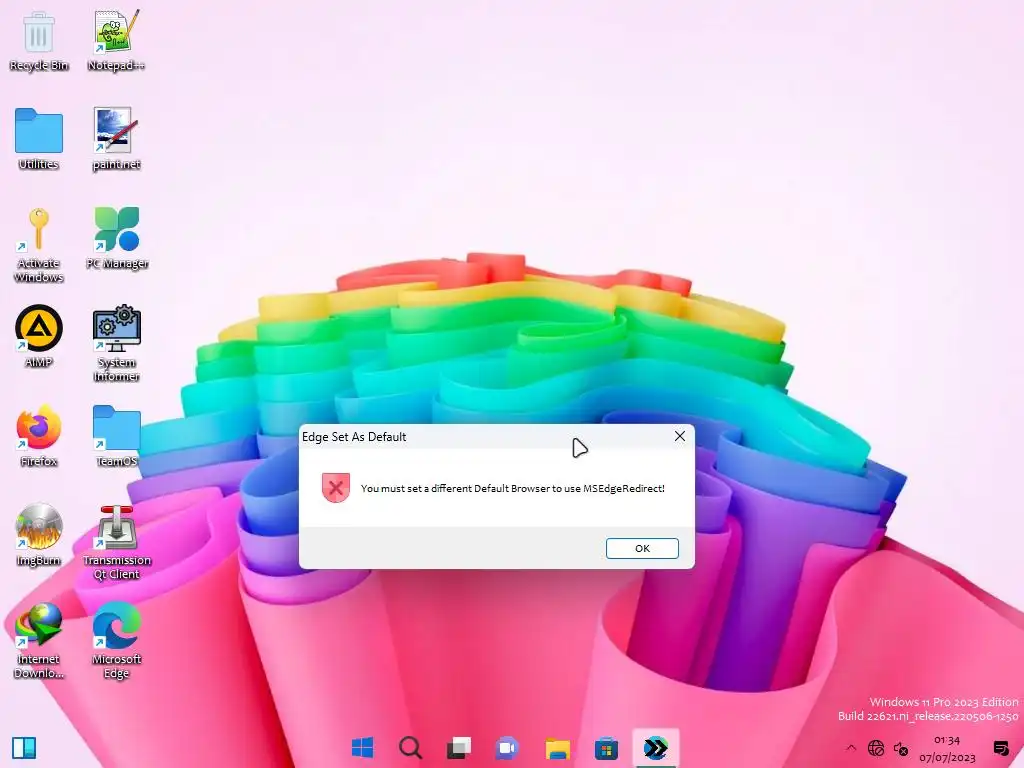The height and width of the screenshot is (768, 1024).
Task: Click the muted volume tray icon
Action: click(x=901, y=748)
